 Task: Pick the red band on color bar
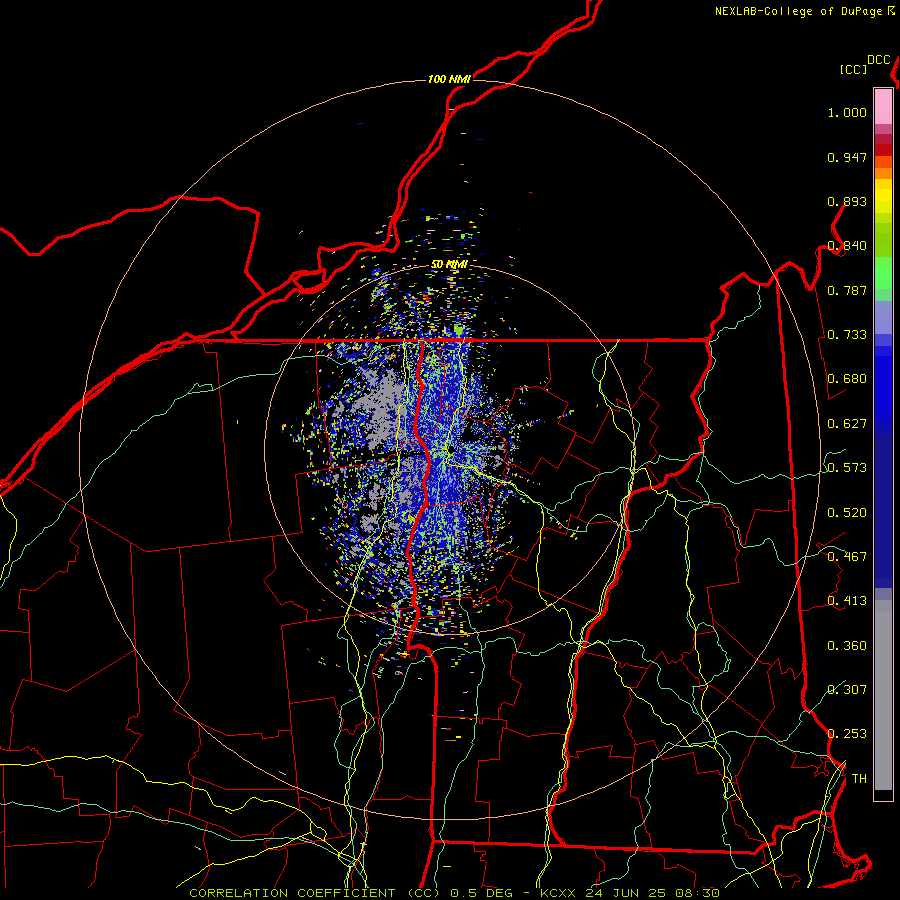tap(883, 149)
